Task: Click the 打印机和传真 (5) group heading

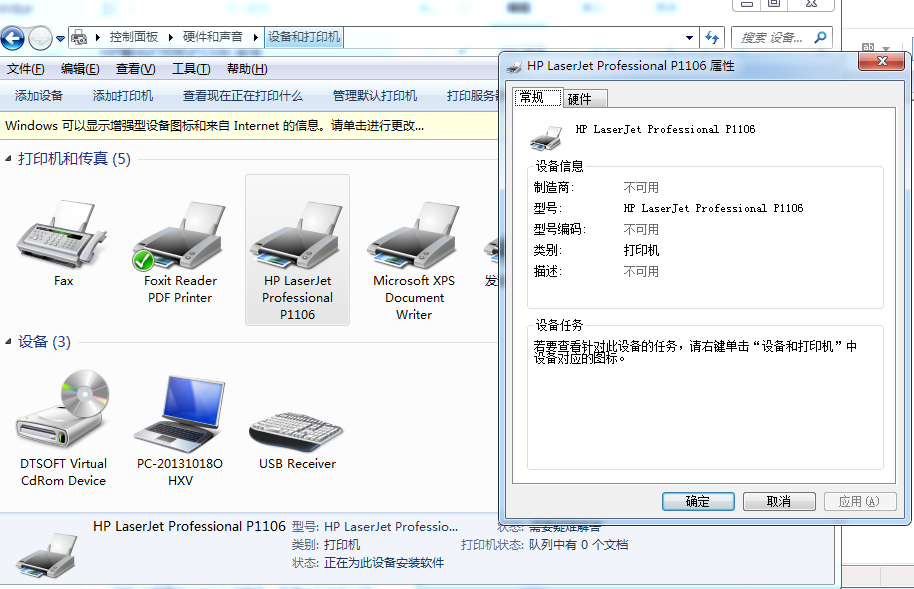Action: pyautogui.click(x=74, y=159)
